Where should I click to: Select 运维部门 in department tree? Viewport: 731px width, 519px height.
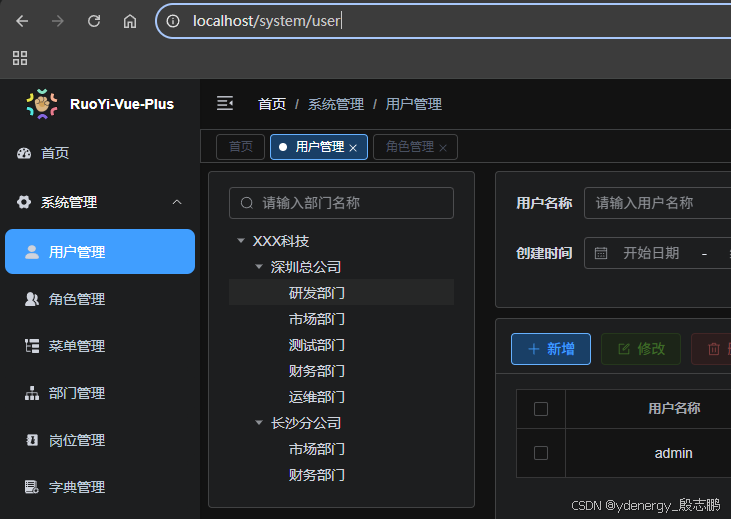pos(317,397)
